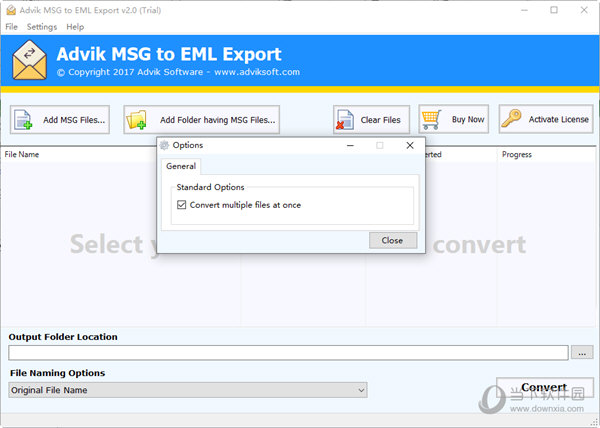The width and height of the screenshot is (600, 428).
Task: Click the Original File Name value
Action: point(49,390)
